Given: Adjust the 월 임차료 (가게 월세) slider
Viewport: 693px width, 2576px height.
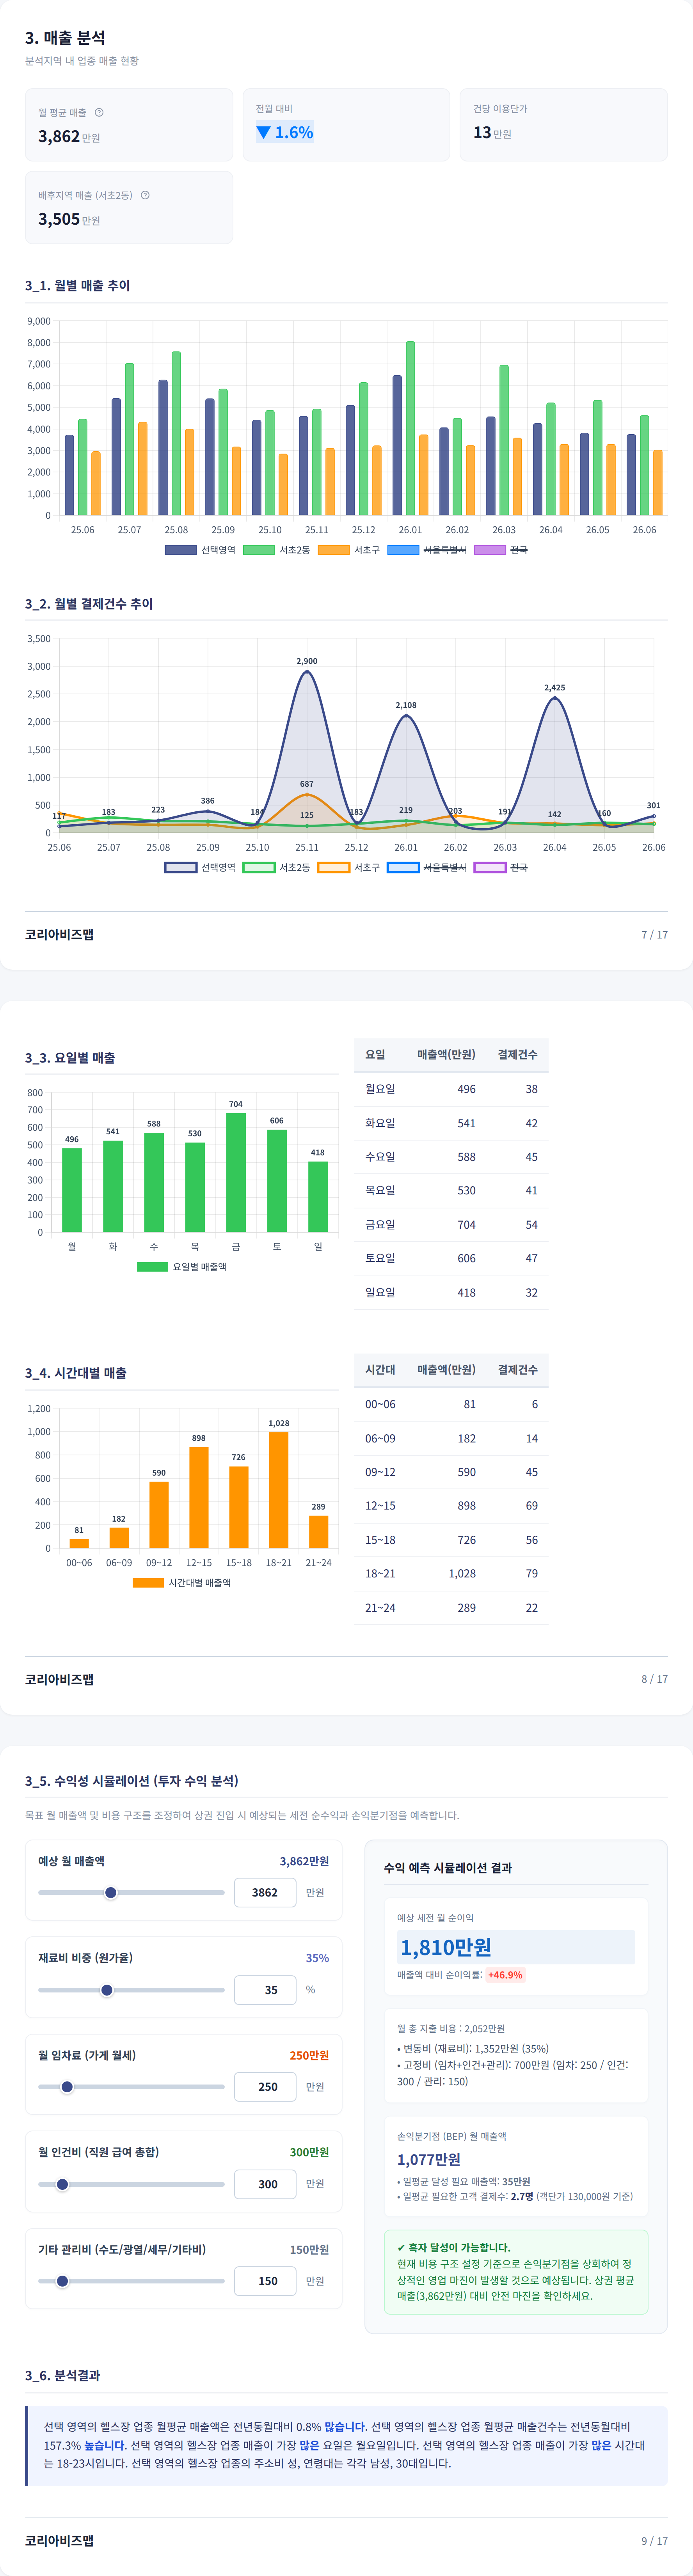Looking at the screenshot, I should click(x=131, y=2087).
